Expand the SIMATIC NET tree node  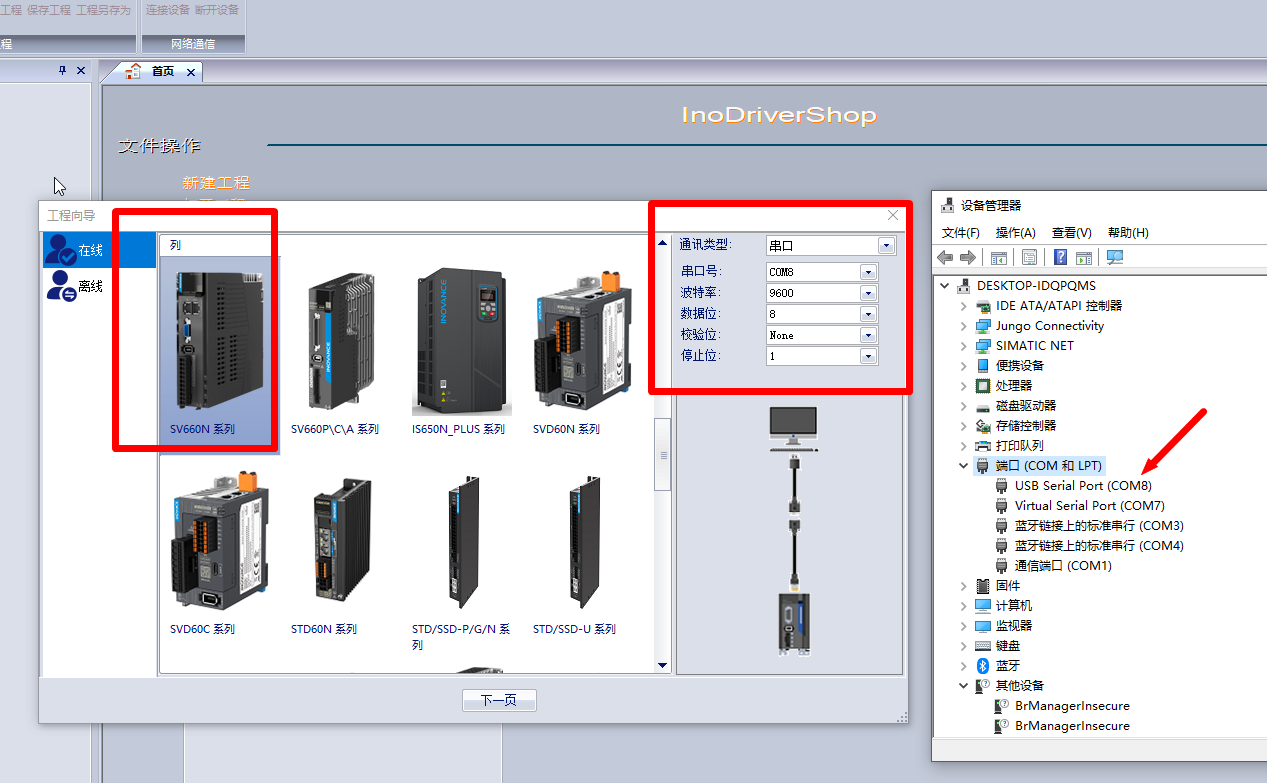(964, 346)
